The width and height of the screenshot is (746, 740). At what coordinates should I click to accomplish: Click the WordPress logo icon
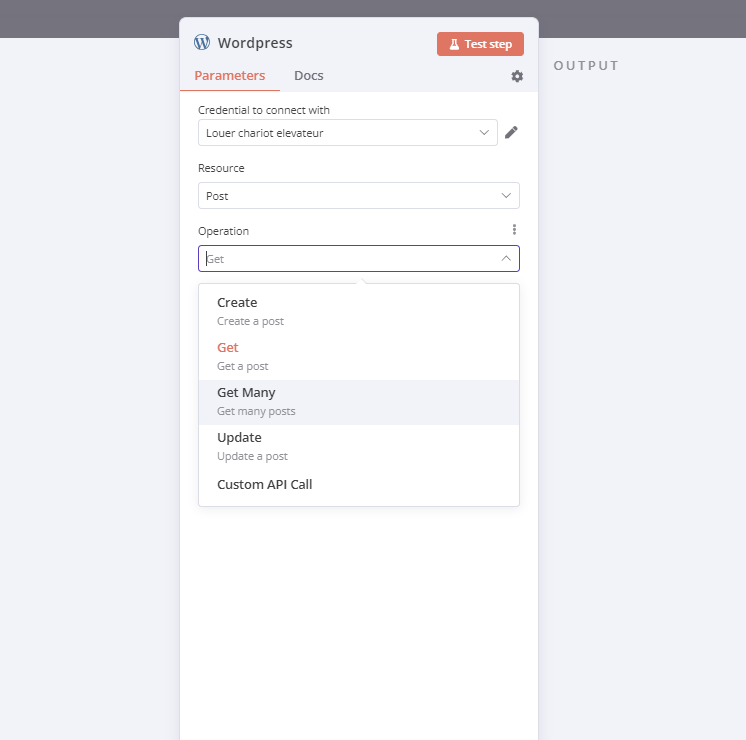tap(202, 42)
